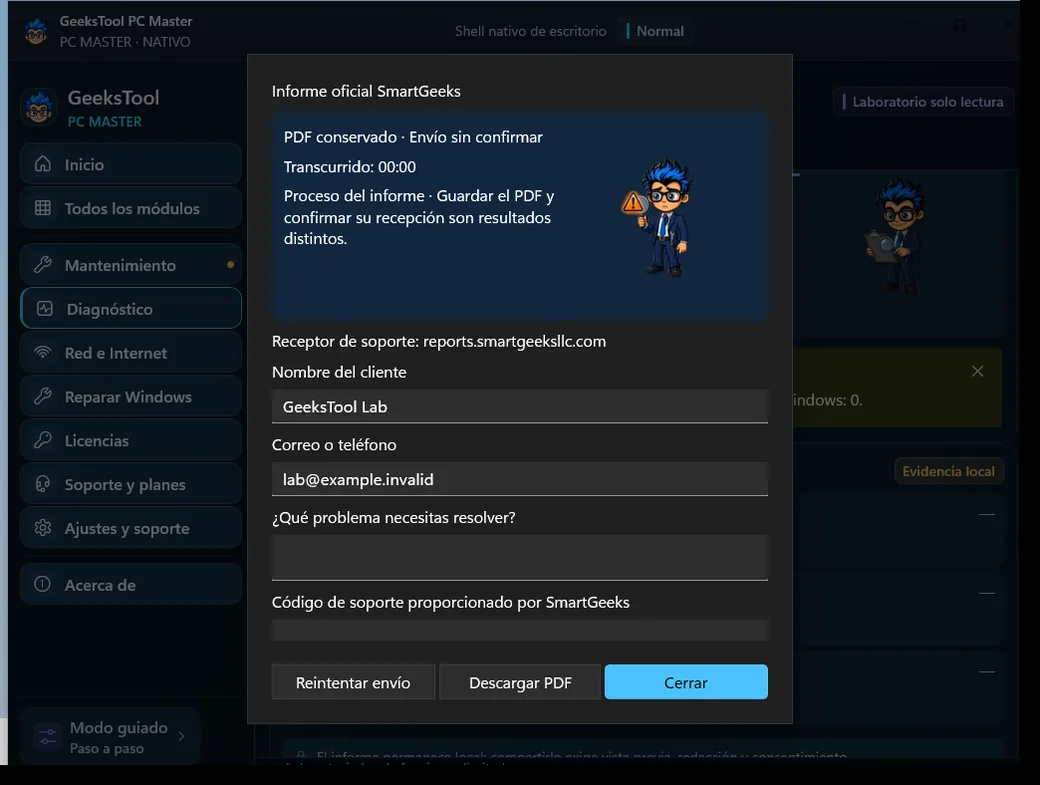1040x785 pixels.
Task: Collapse the third background row dash
Action: (x=987, y=672)
